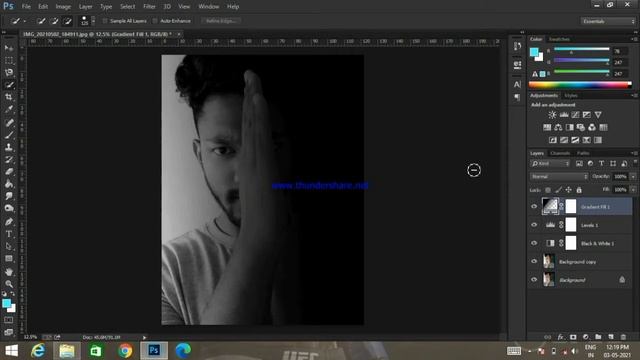Create a new layer in Layers panel
This screenshot has height=360, width=640.
click(x=611, y=337)
